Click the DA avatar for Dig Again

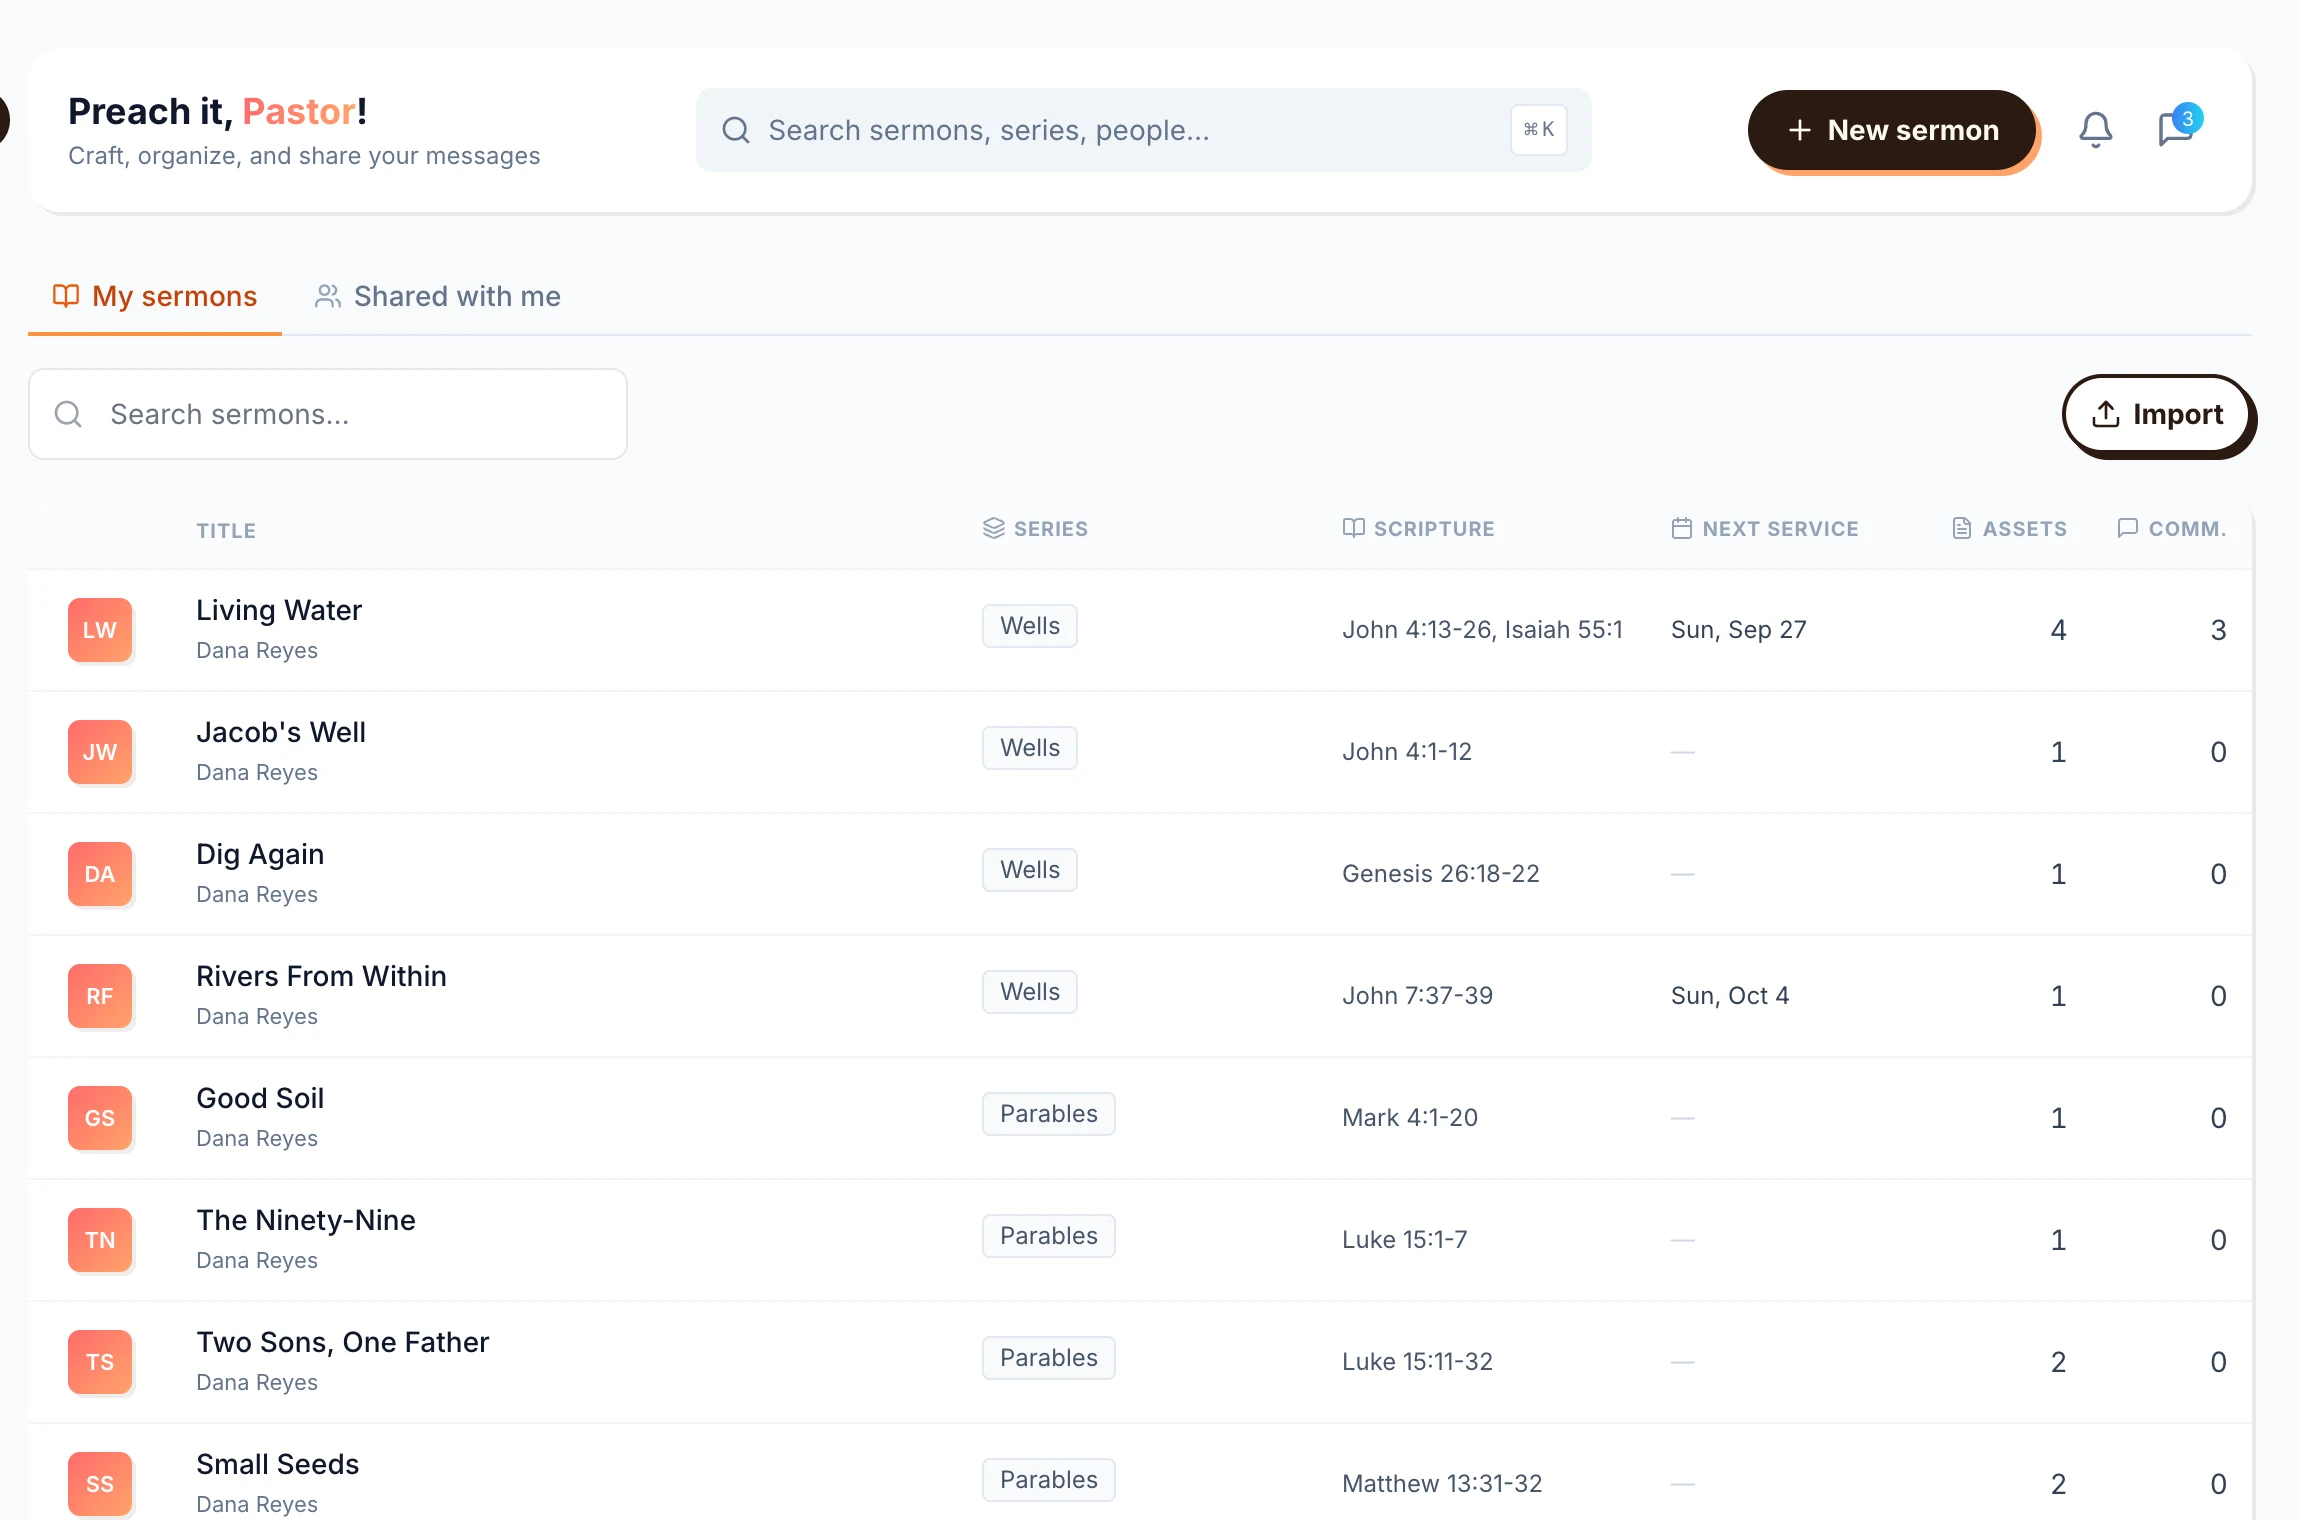tap(100, 874)
